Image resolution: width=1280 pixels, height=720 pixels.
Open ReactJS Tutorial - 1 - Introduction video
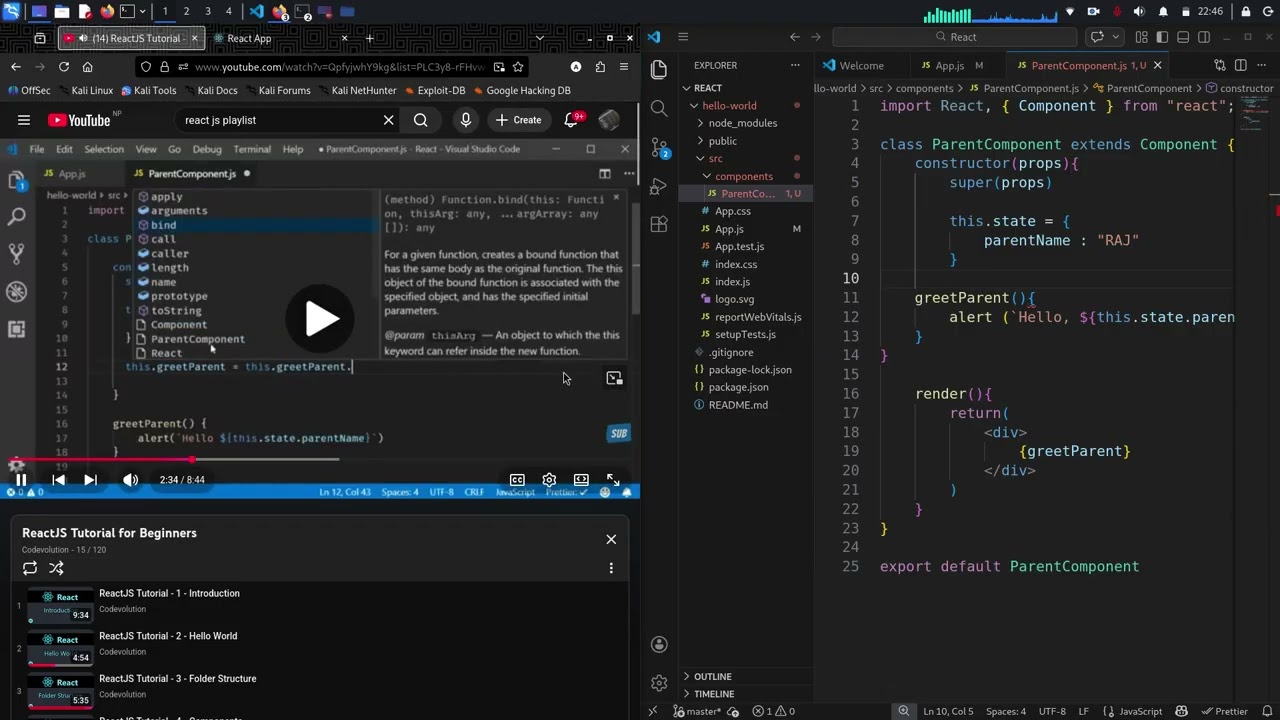pos(169,593)
